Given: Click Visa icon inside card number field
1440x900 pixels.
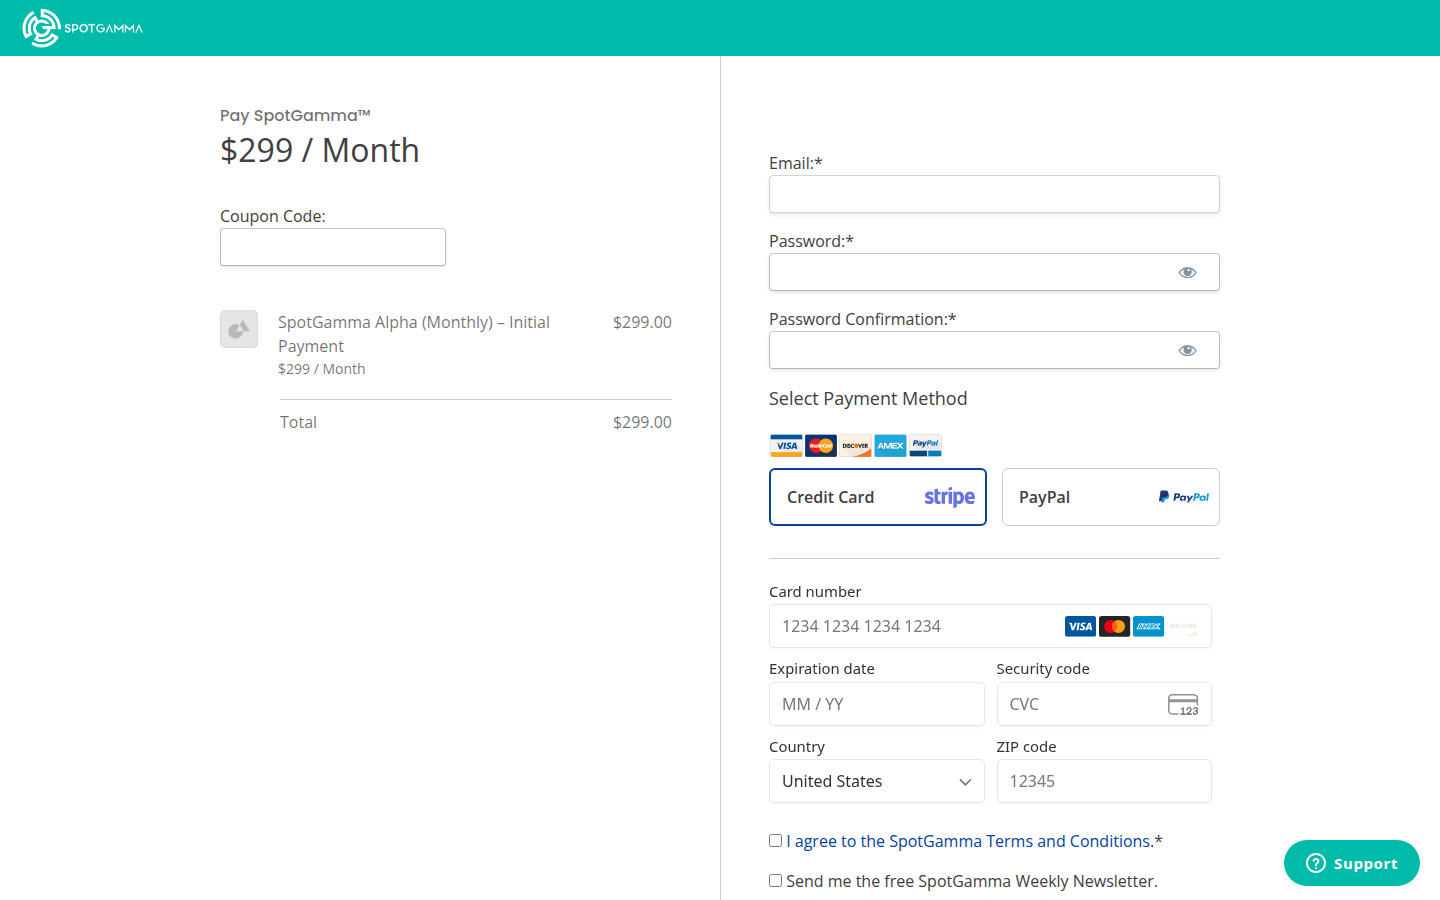Looking at the screenshot, I should point(1080,626).
